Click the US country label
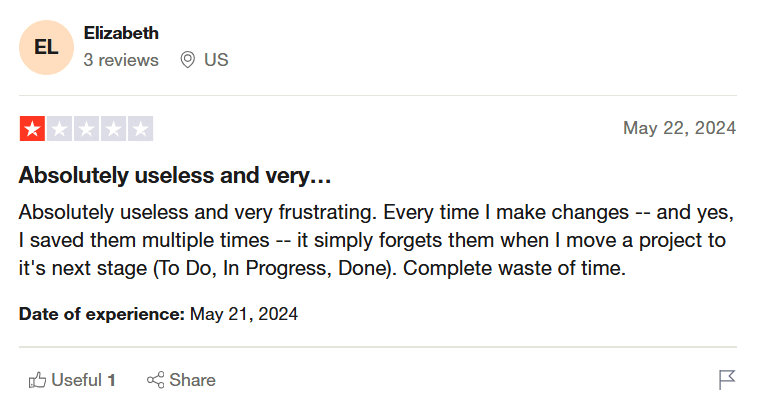Viewport: 757px width, 409px height. [x=216, y=60]
